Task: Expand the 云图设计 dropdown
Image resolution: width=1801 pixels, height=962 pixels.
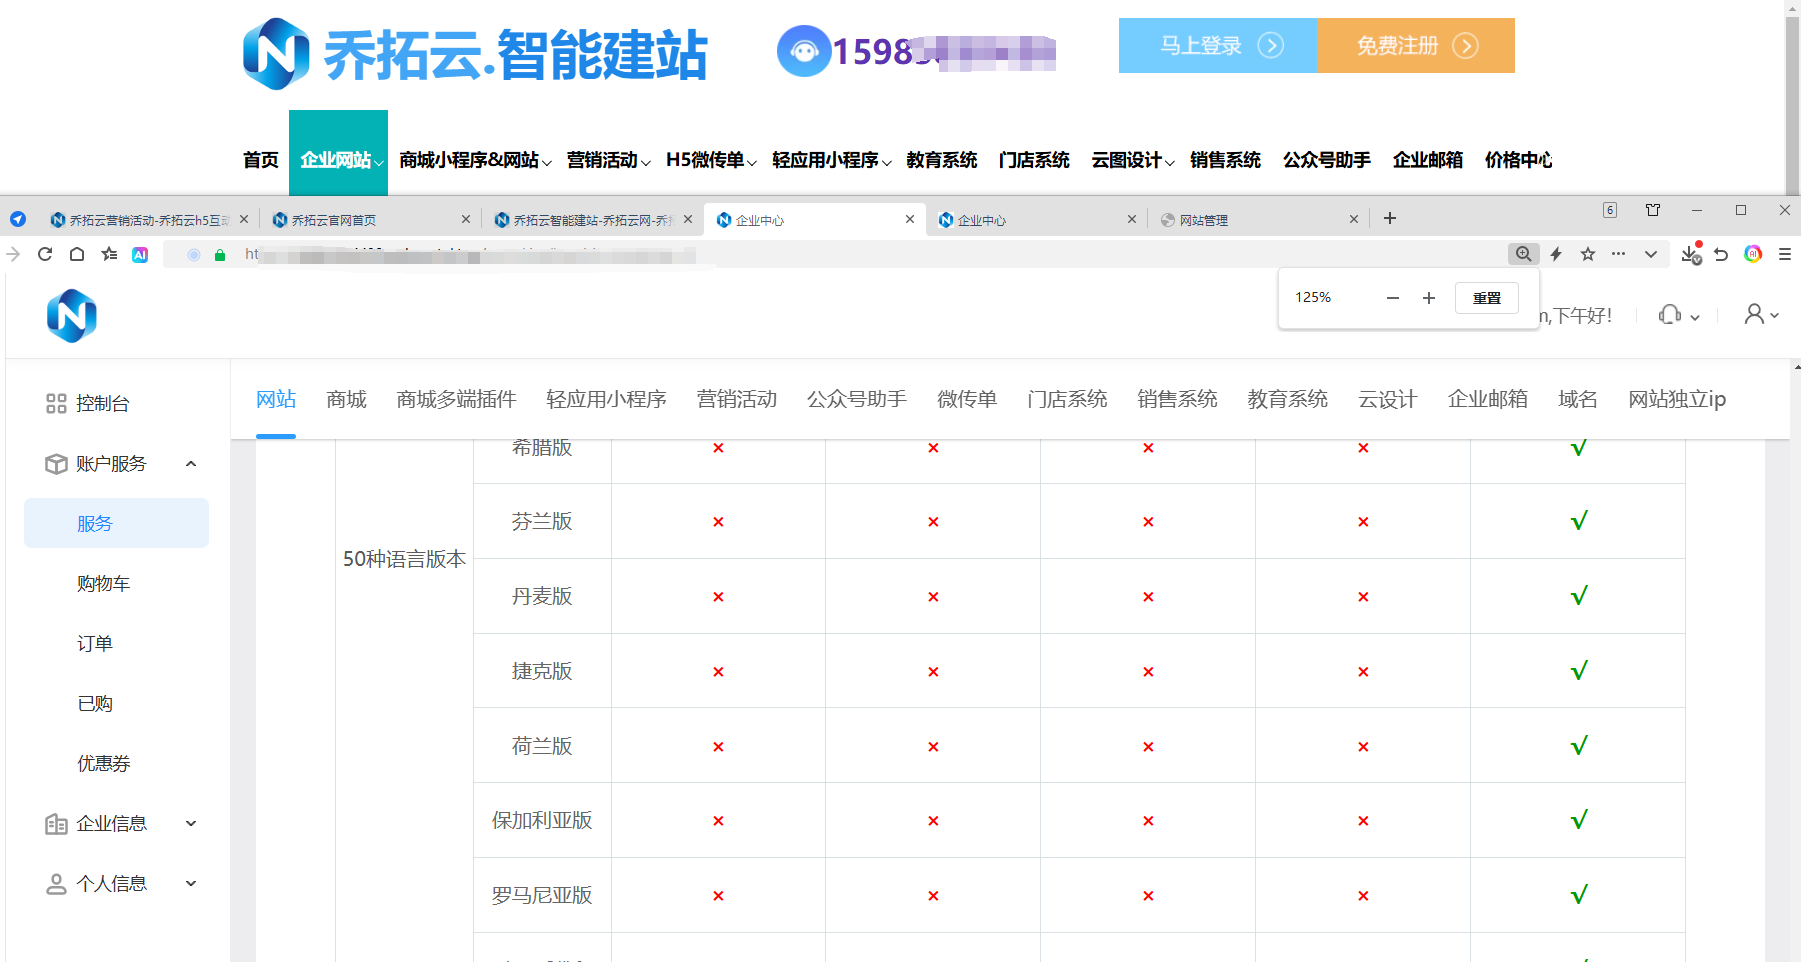Action: (1133, 160)
